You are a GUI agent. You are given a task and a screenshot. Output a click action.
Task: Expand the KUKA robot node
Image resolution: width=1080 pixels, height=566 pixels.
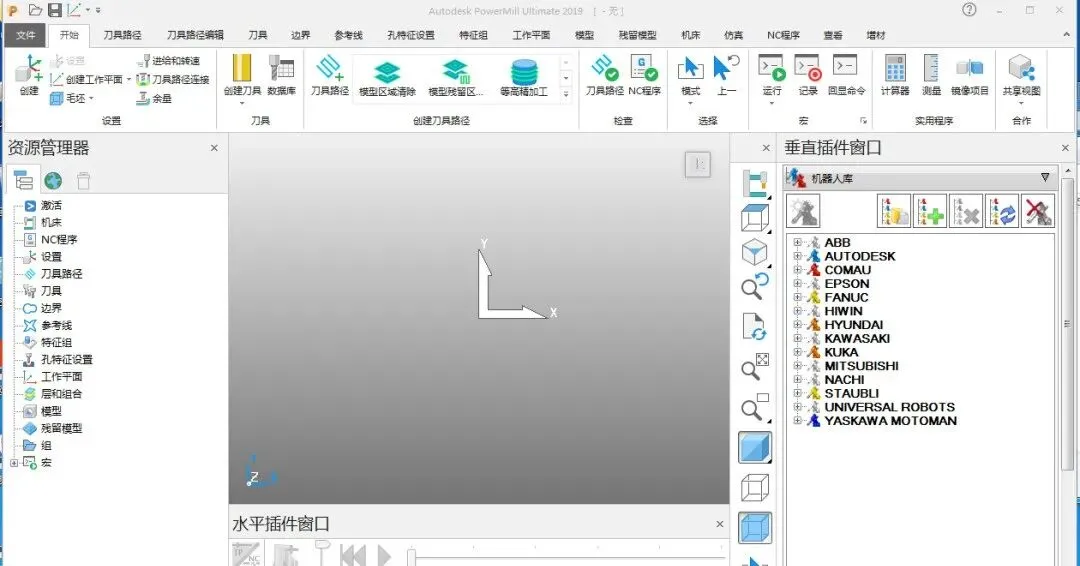tap(798, 352)
